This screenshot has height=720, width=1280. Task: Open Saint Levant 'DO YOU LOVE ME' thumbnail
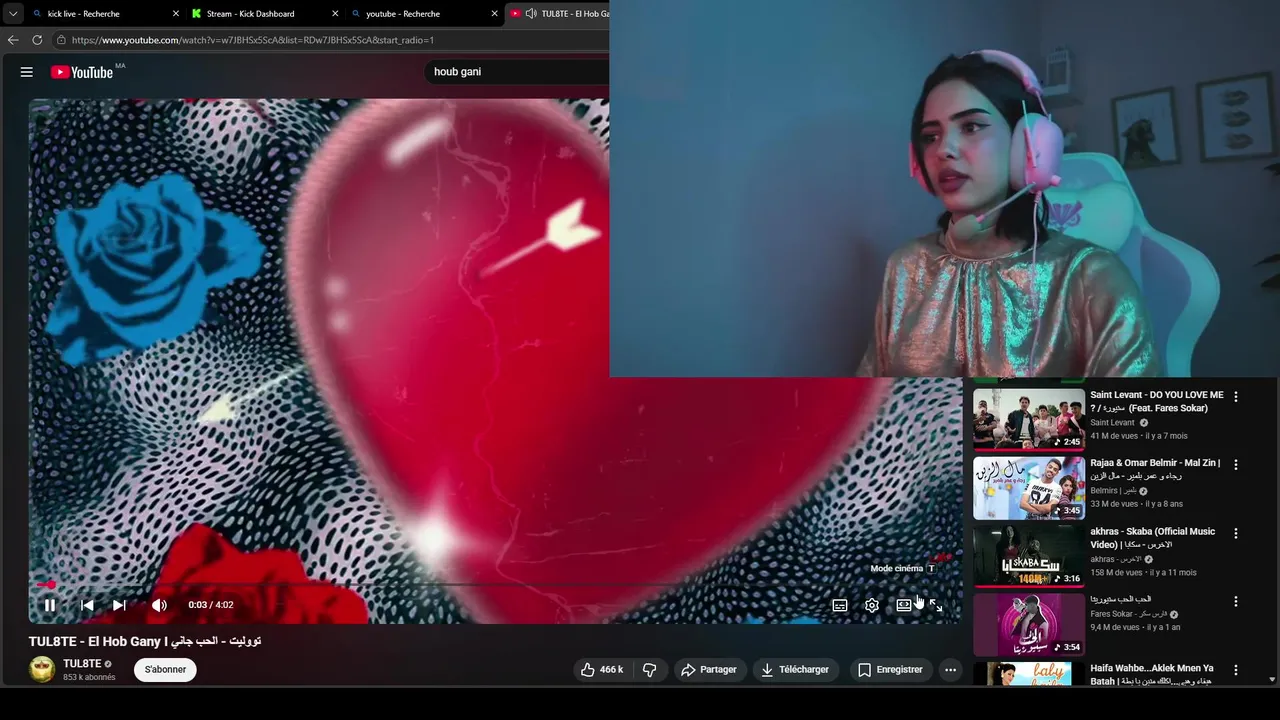(1029, 419)
